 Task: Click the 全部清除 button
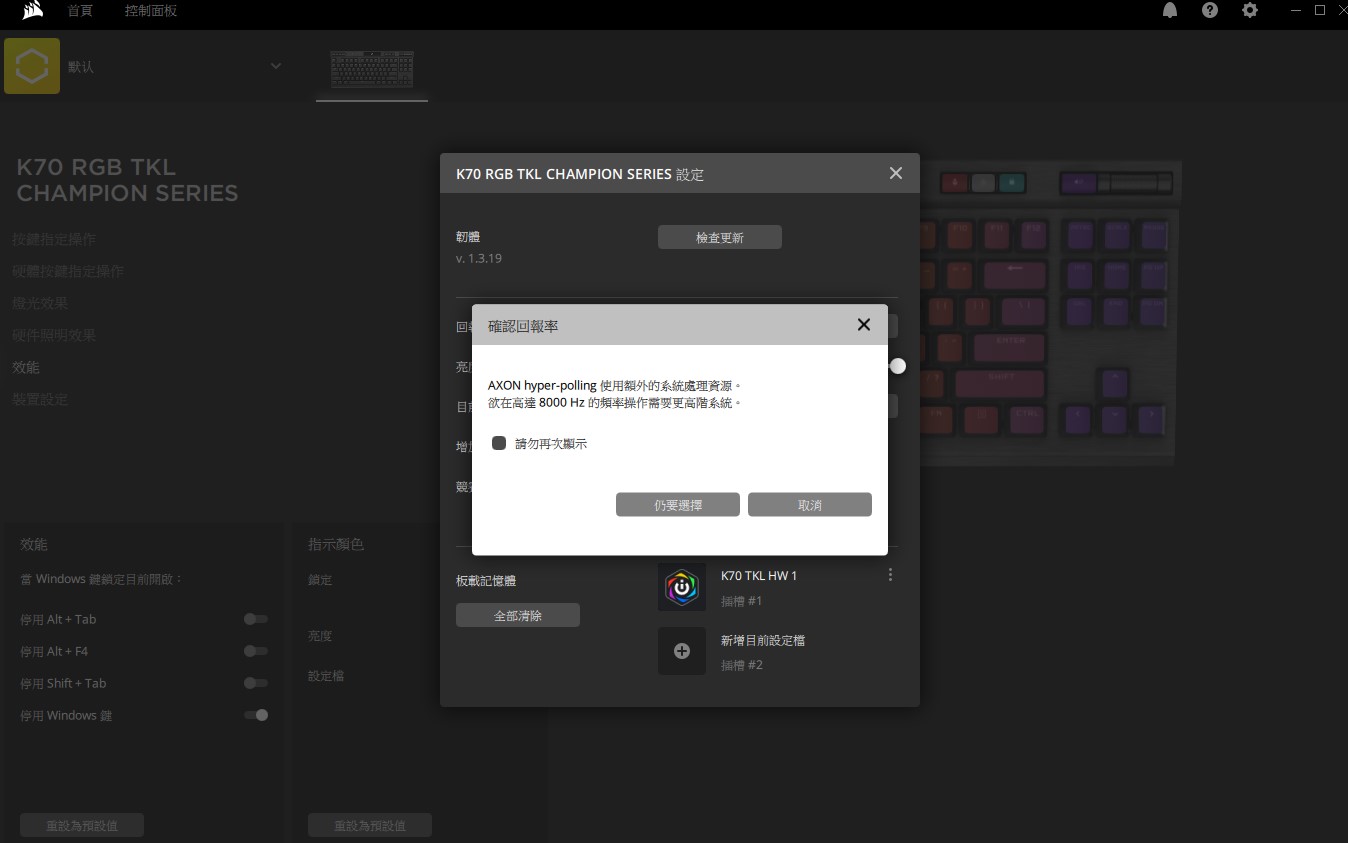tap(518, 616)
